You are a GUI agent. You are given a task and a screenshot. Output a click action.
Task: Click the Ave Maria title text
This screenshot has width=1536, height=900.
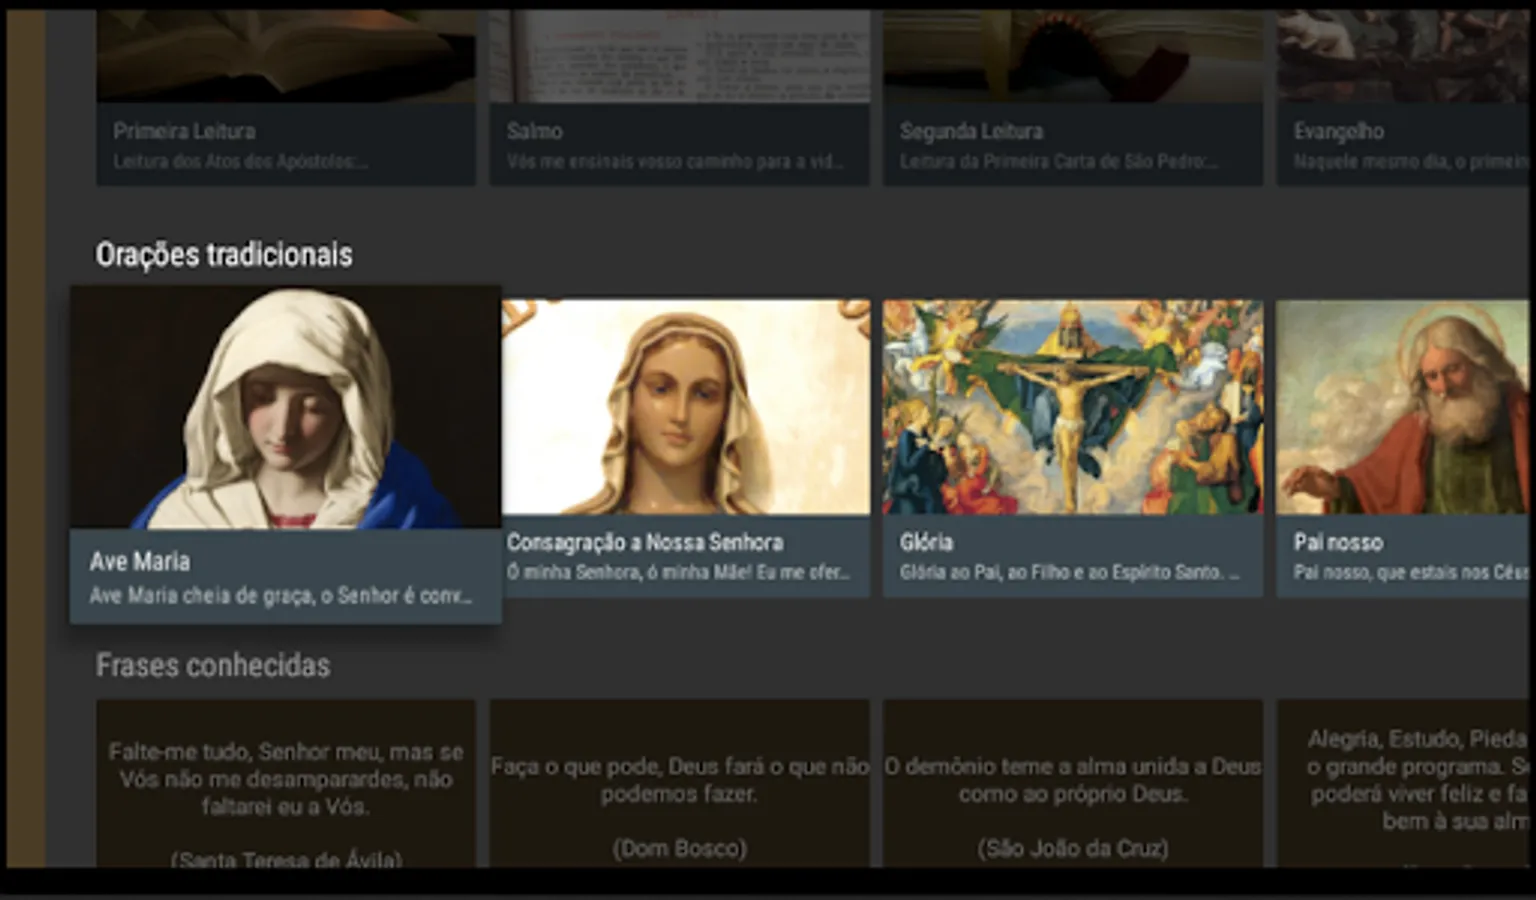(x=140, y=561)
